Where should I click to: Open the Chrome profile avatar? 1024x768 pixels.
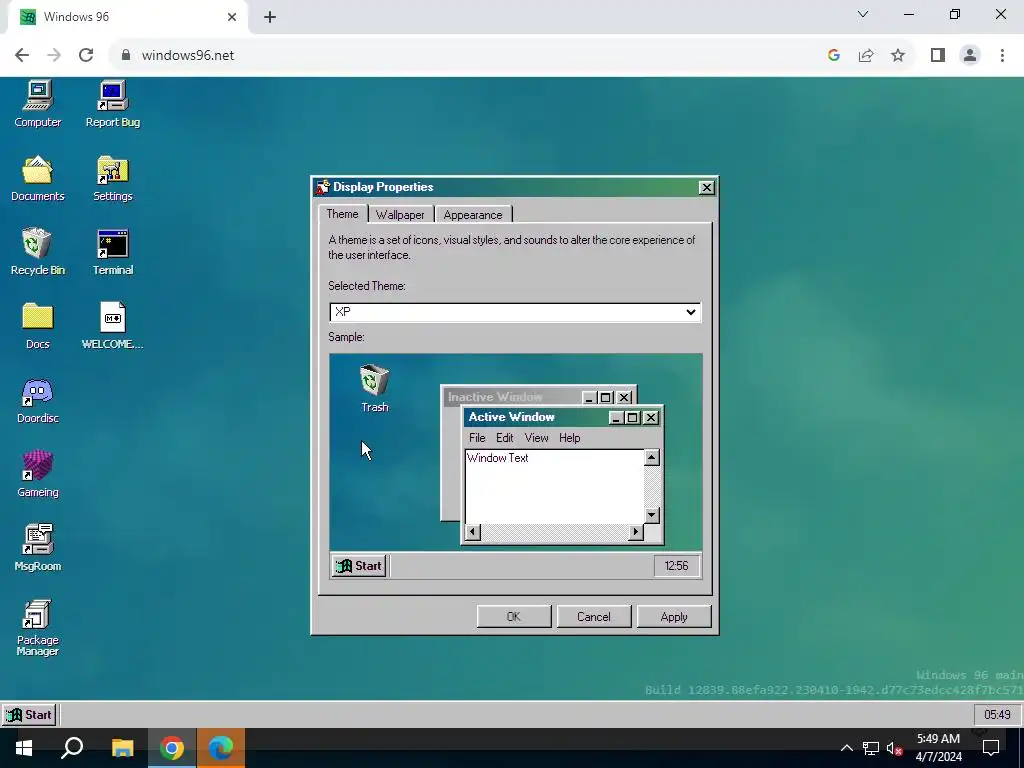click(970, 56)
